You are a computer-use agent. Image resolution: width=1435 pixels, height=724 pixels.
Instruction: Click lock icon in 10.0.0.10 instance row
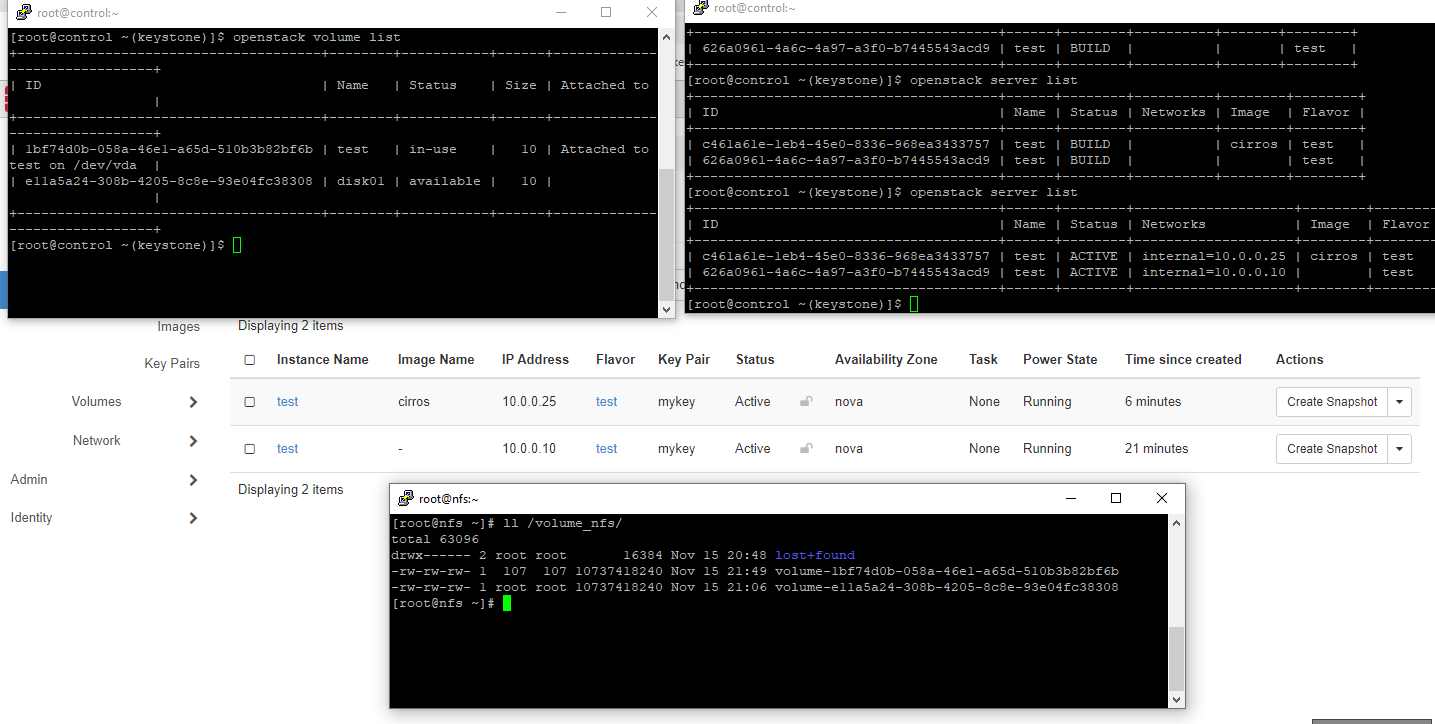tap(806, 449)
